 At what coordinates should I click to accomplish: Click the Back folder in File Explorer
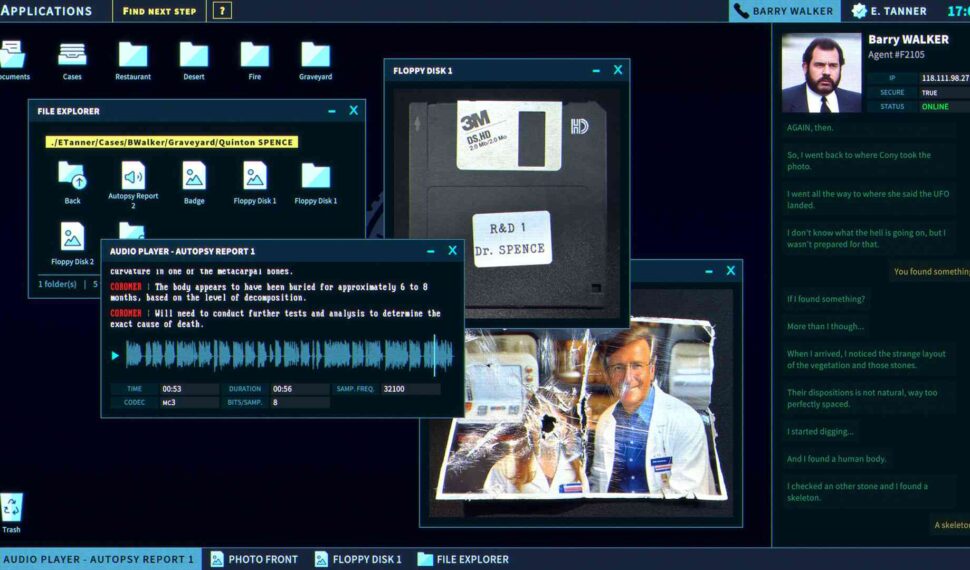tap(72, 177)
